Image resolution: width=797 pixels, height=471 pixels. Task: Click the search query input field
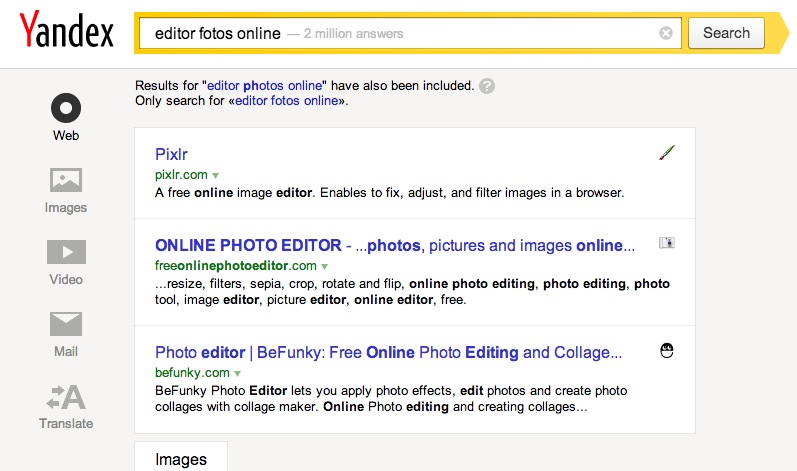400,34
